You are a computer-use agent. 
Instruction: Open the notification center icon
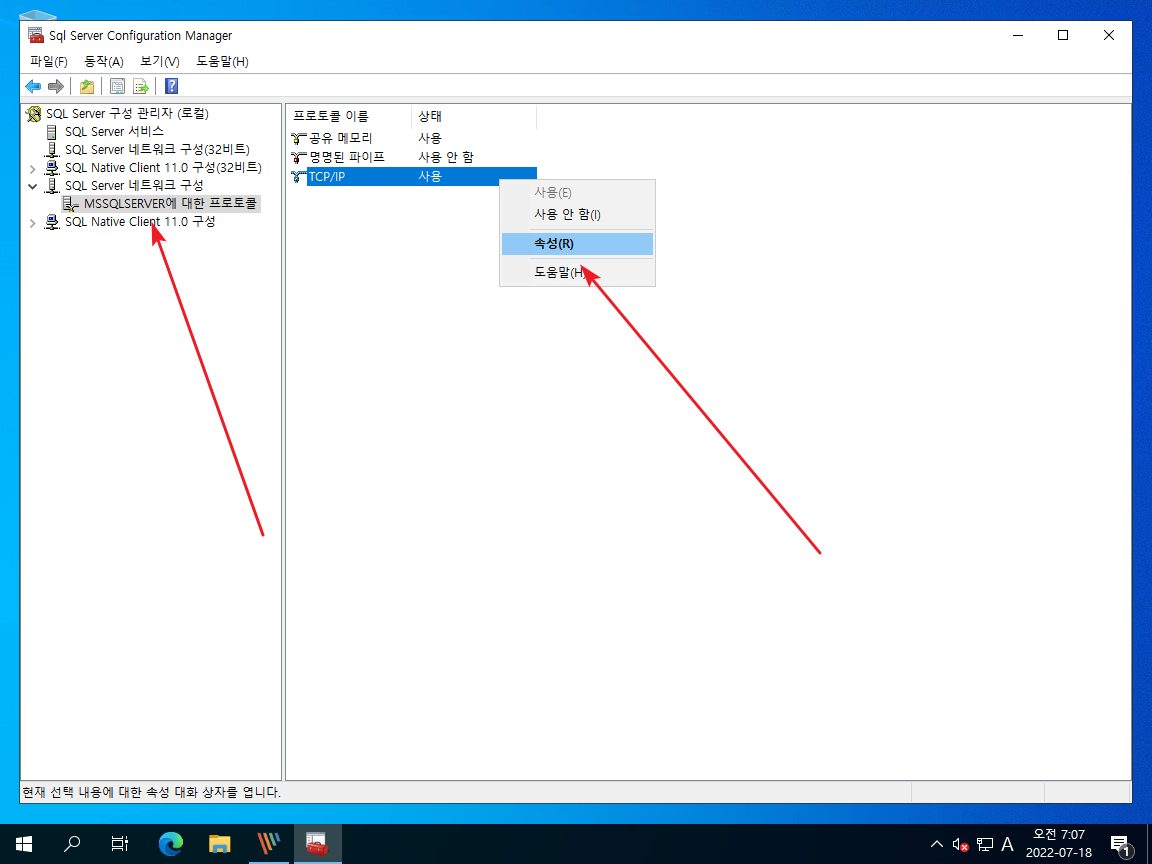[x=1120, y=845]
